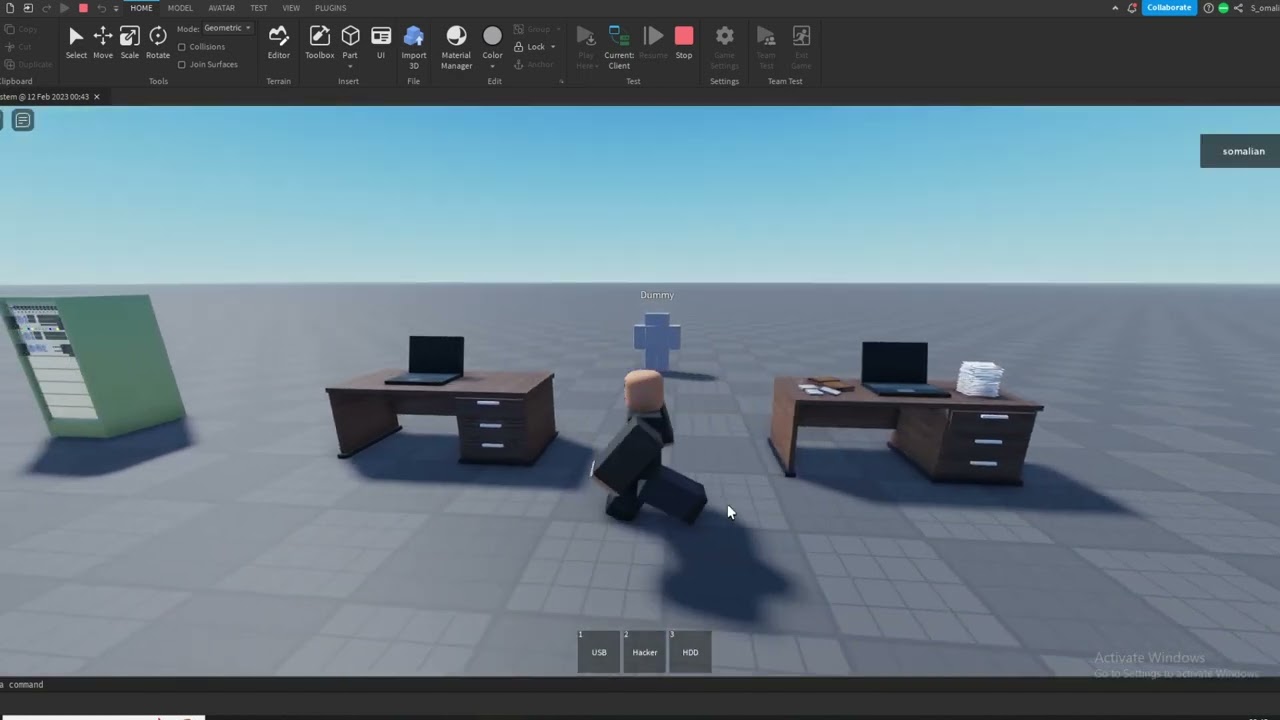This screenshot has height=720, width=1280.
Task: Click the red stop square in quick access bar
Action: pos(83,8)
